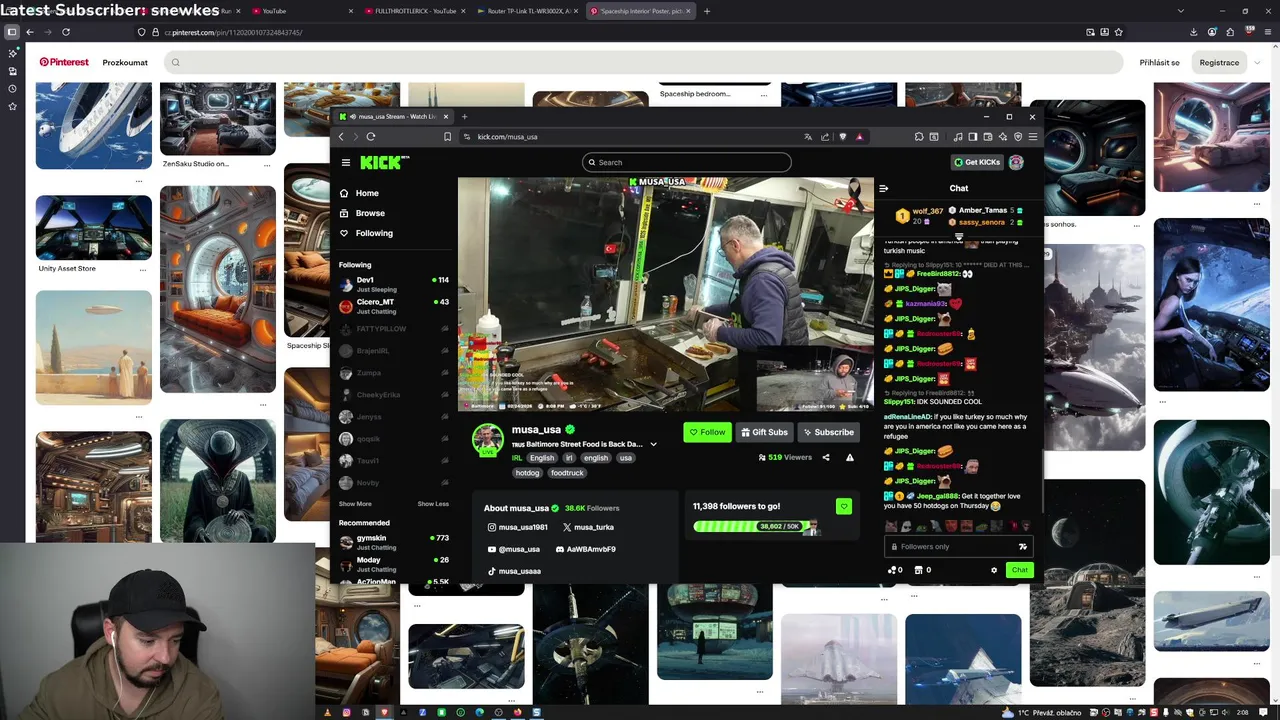Open Browse in Kick sidebar
The image size is (1280, 720).
pyautogui.click(x=369, y=213)
